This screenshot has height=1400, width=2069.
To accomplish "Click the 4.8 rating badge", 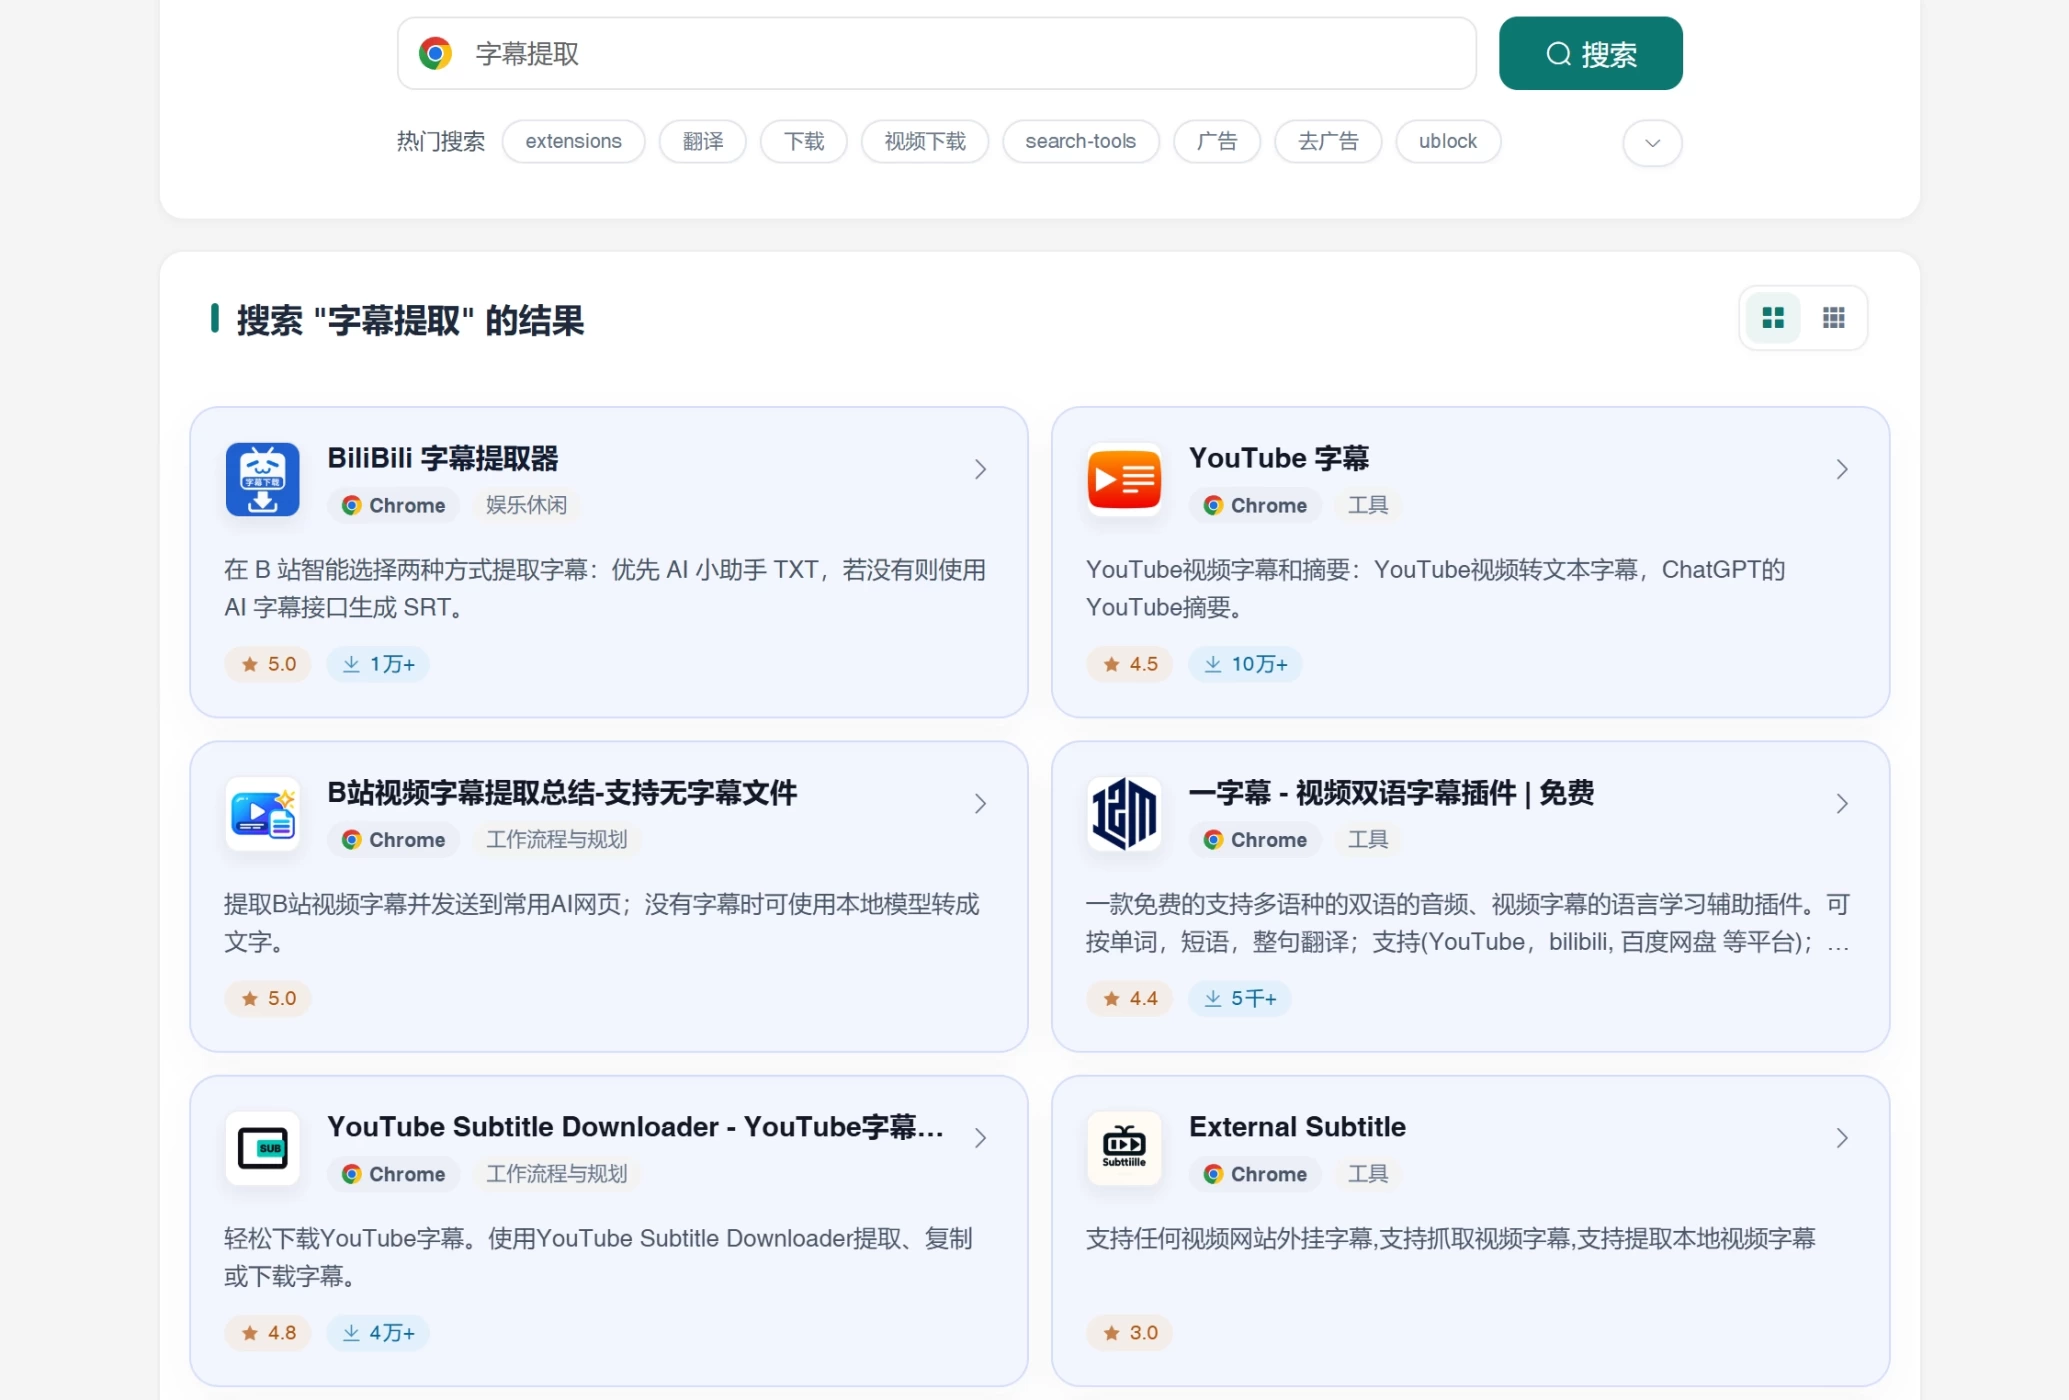I will tap(269, 1333).
